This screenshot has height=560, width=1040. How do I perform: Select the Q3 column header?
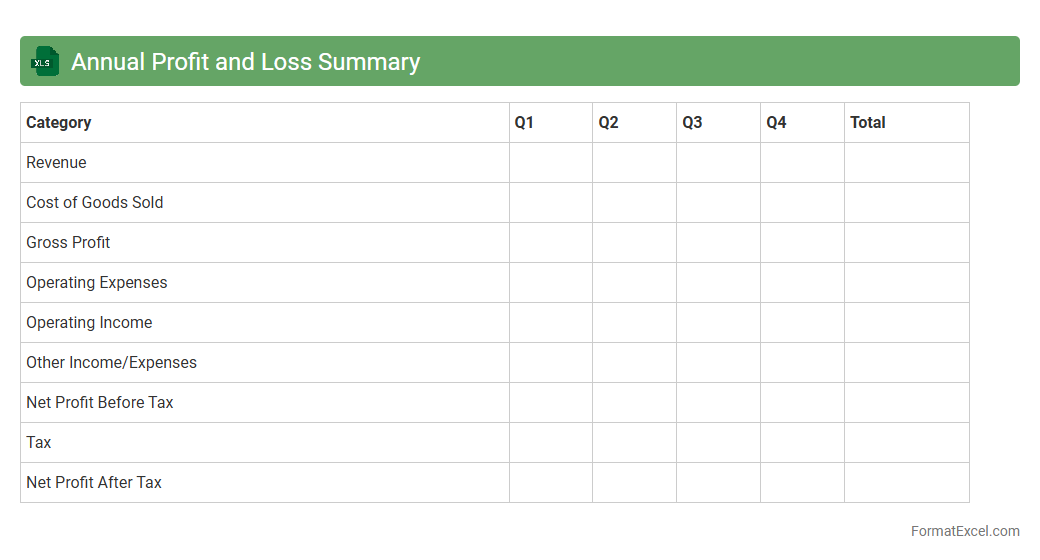pos(692,123)
